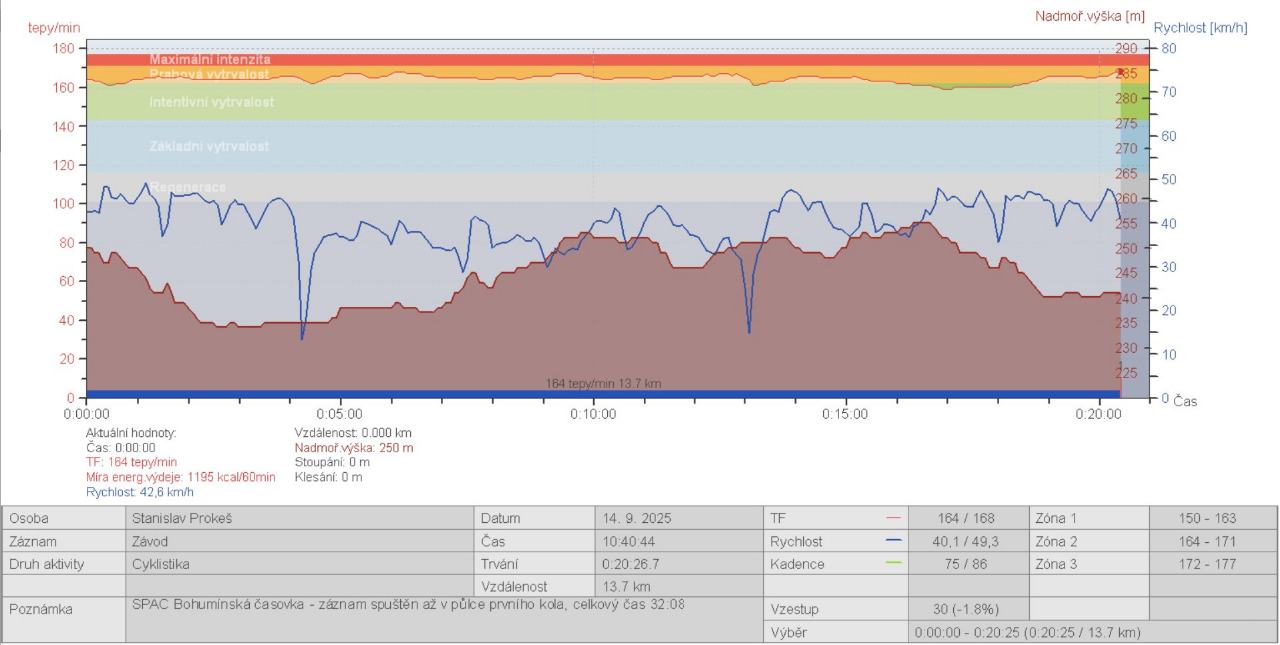Click the blue Rychlost legend line

click(x=893, y=541)
